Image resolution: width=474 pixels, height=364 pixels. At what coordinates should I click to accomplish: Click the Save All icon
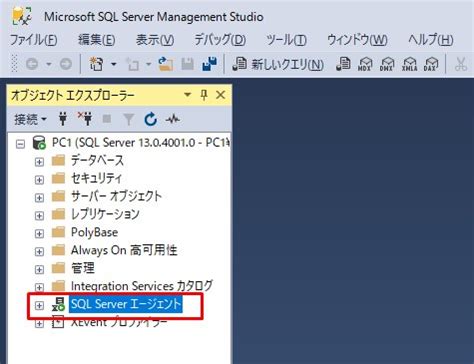[x=209, y=63]
